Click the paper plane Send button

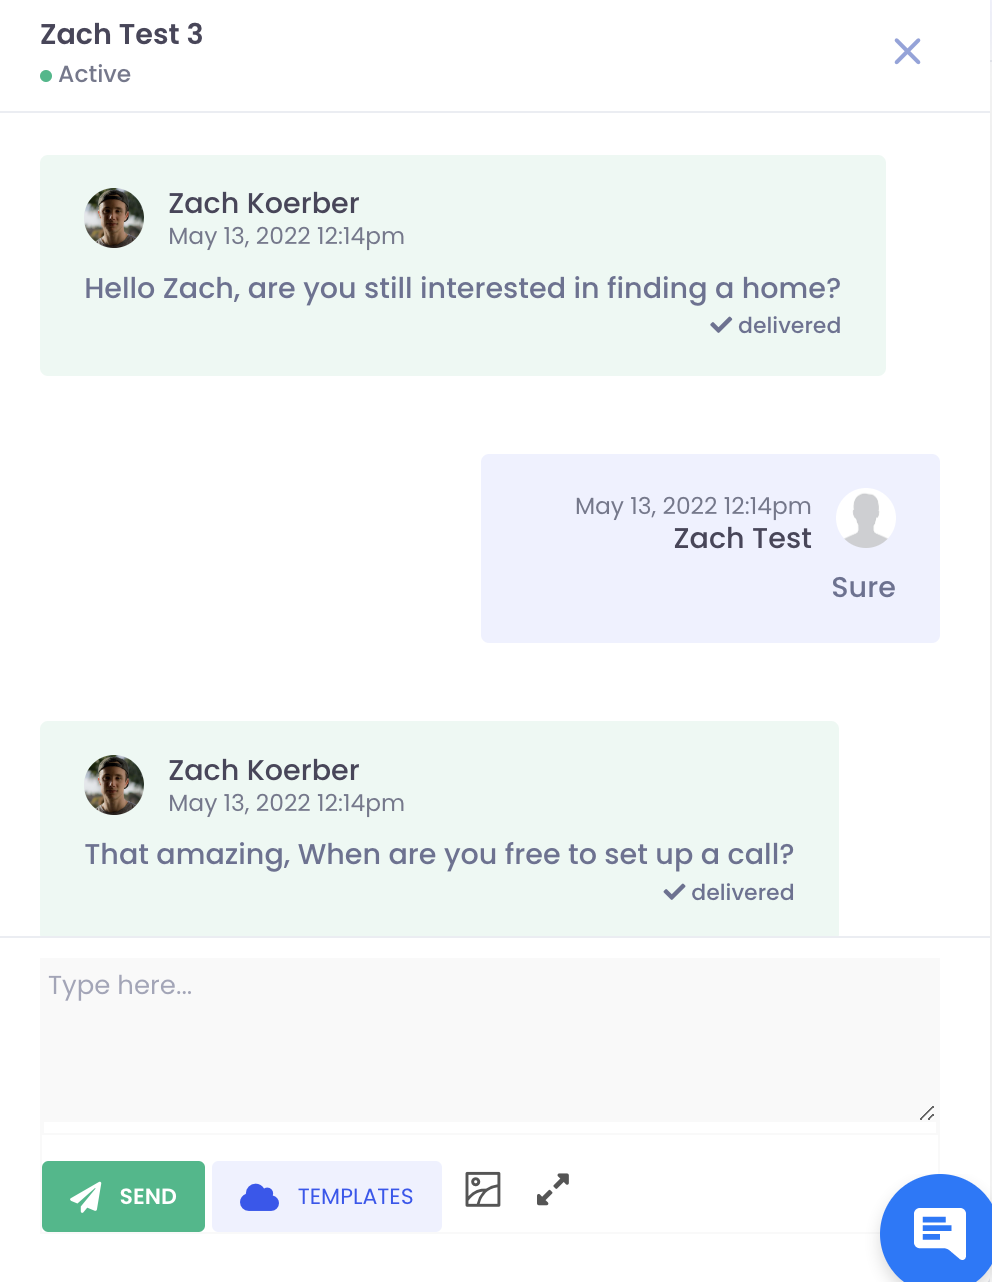(124, 1196)
